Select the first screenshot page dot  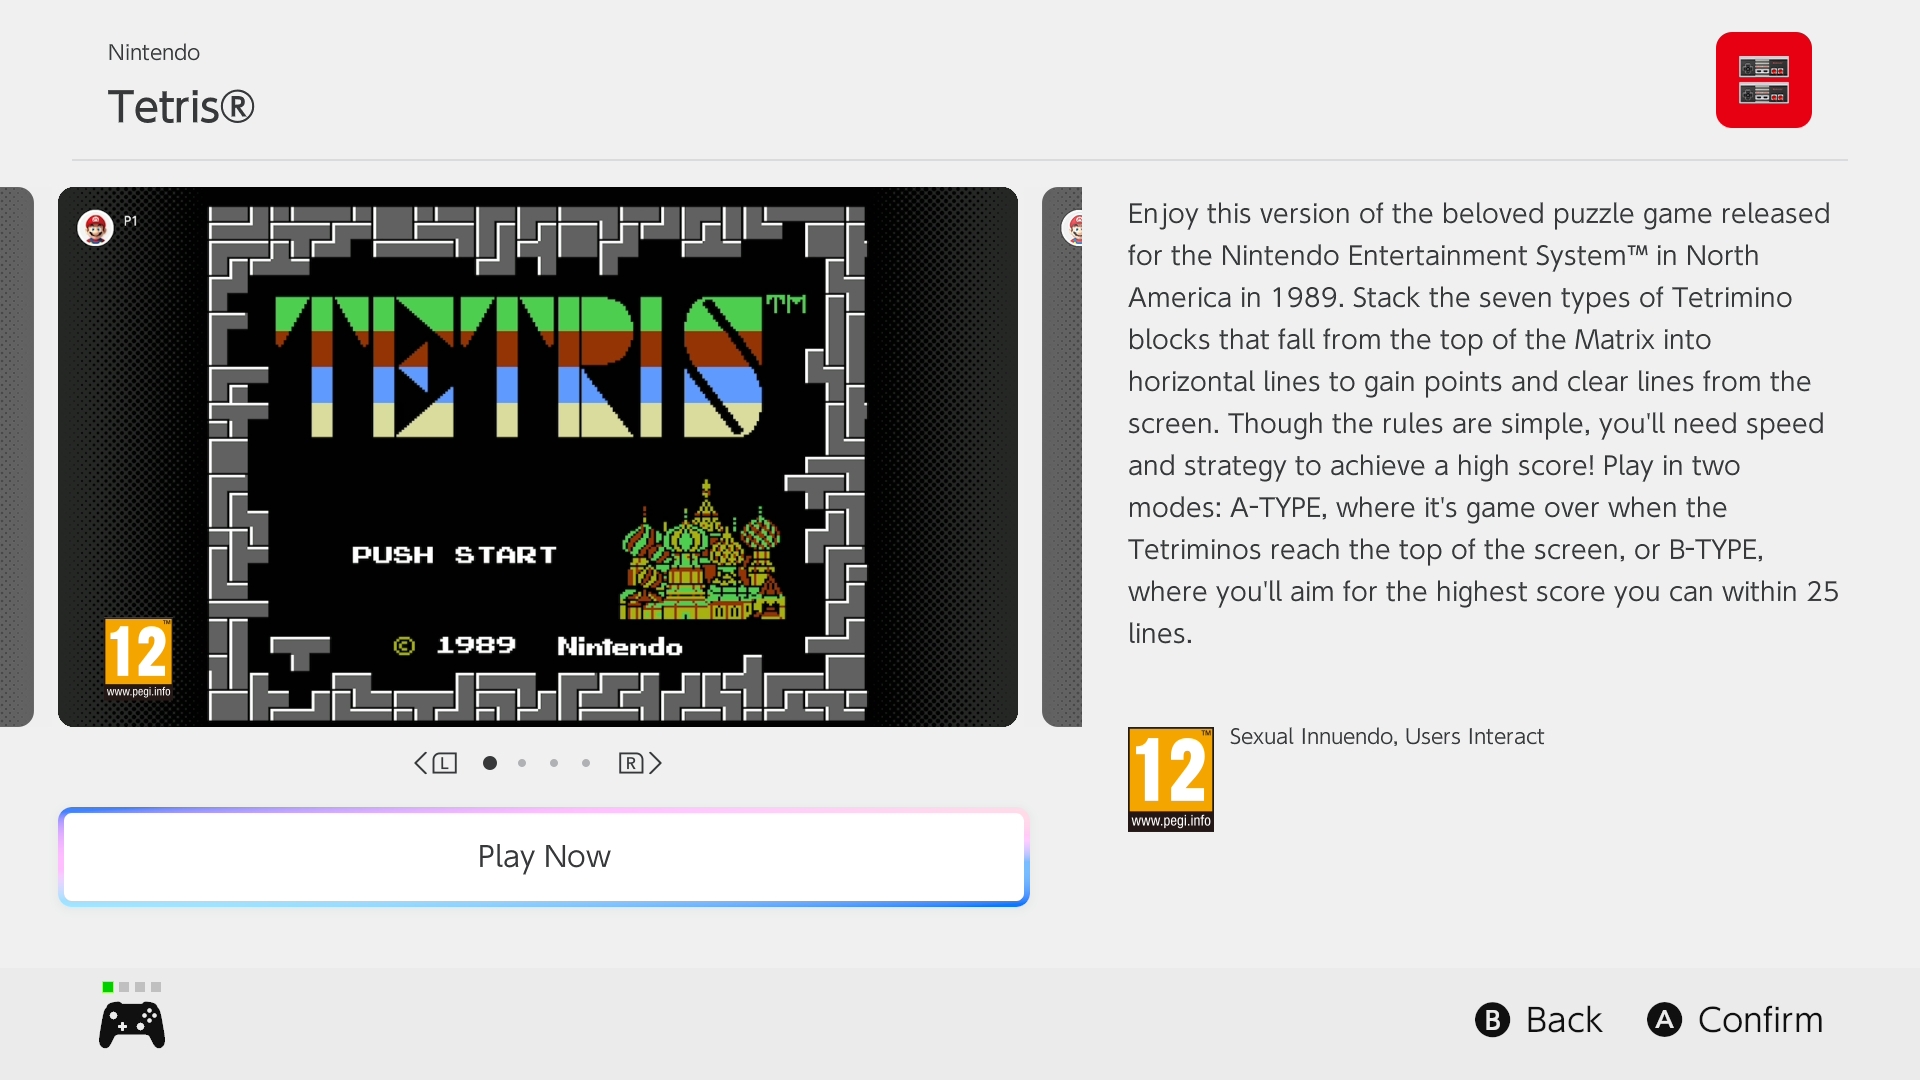tap(490, 763)
